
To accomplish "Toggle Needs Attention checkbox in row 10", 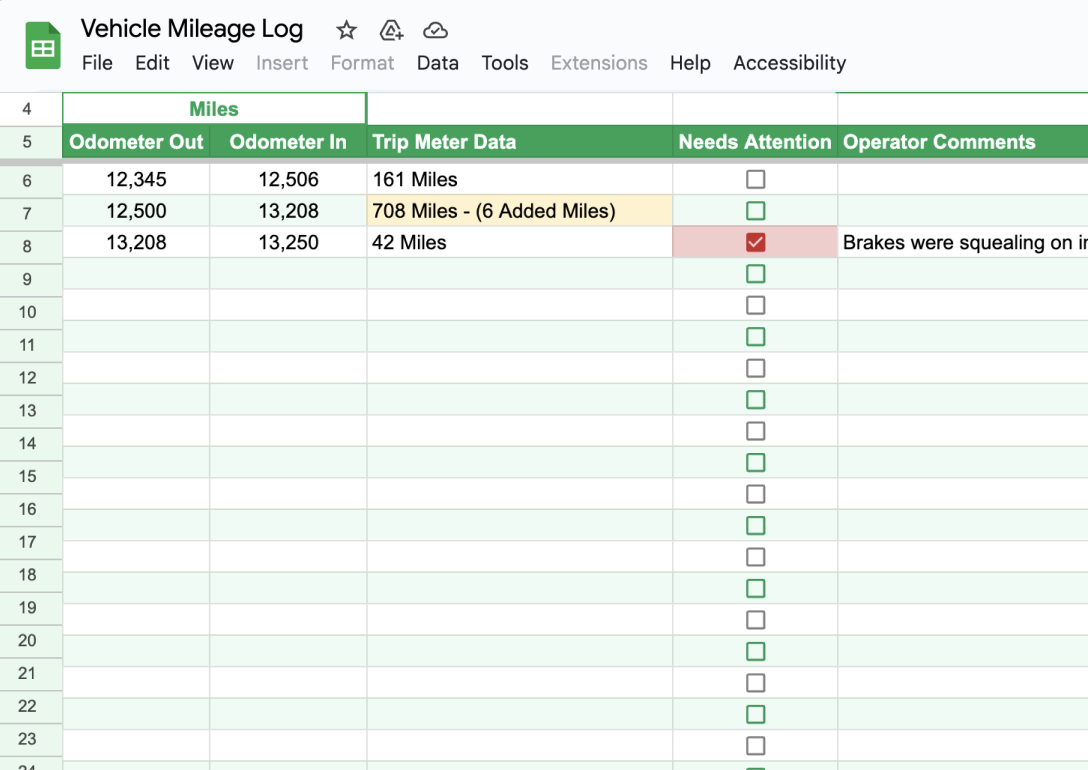I will 756,305.
